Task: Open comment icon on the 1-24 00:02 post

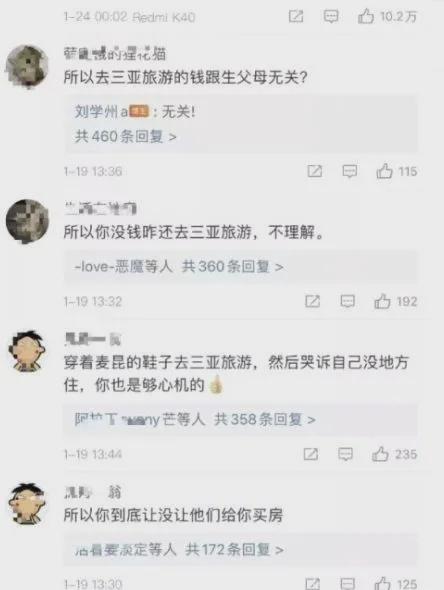Action: point(331,17)
